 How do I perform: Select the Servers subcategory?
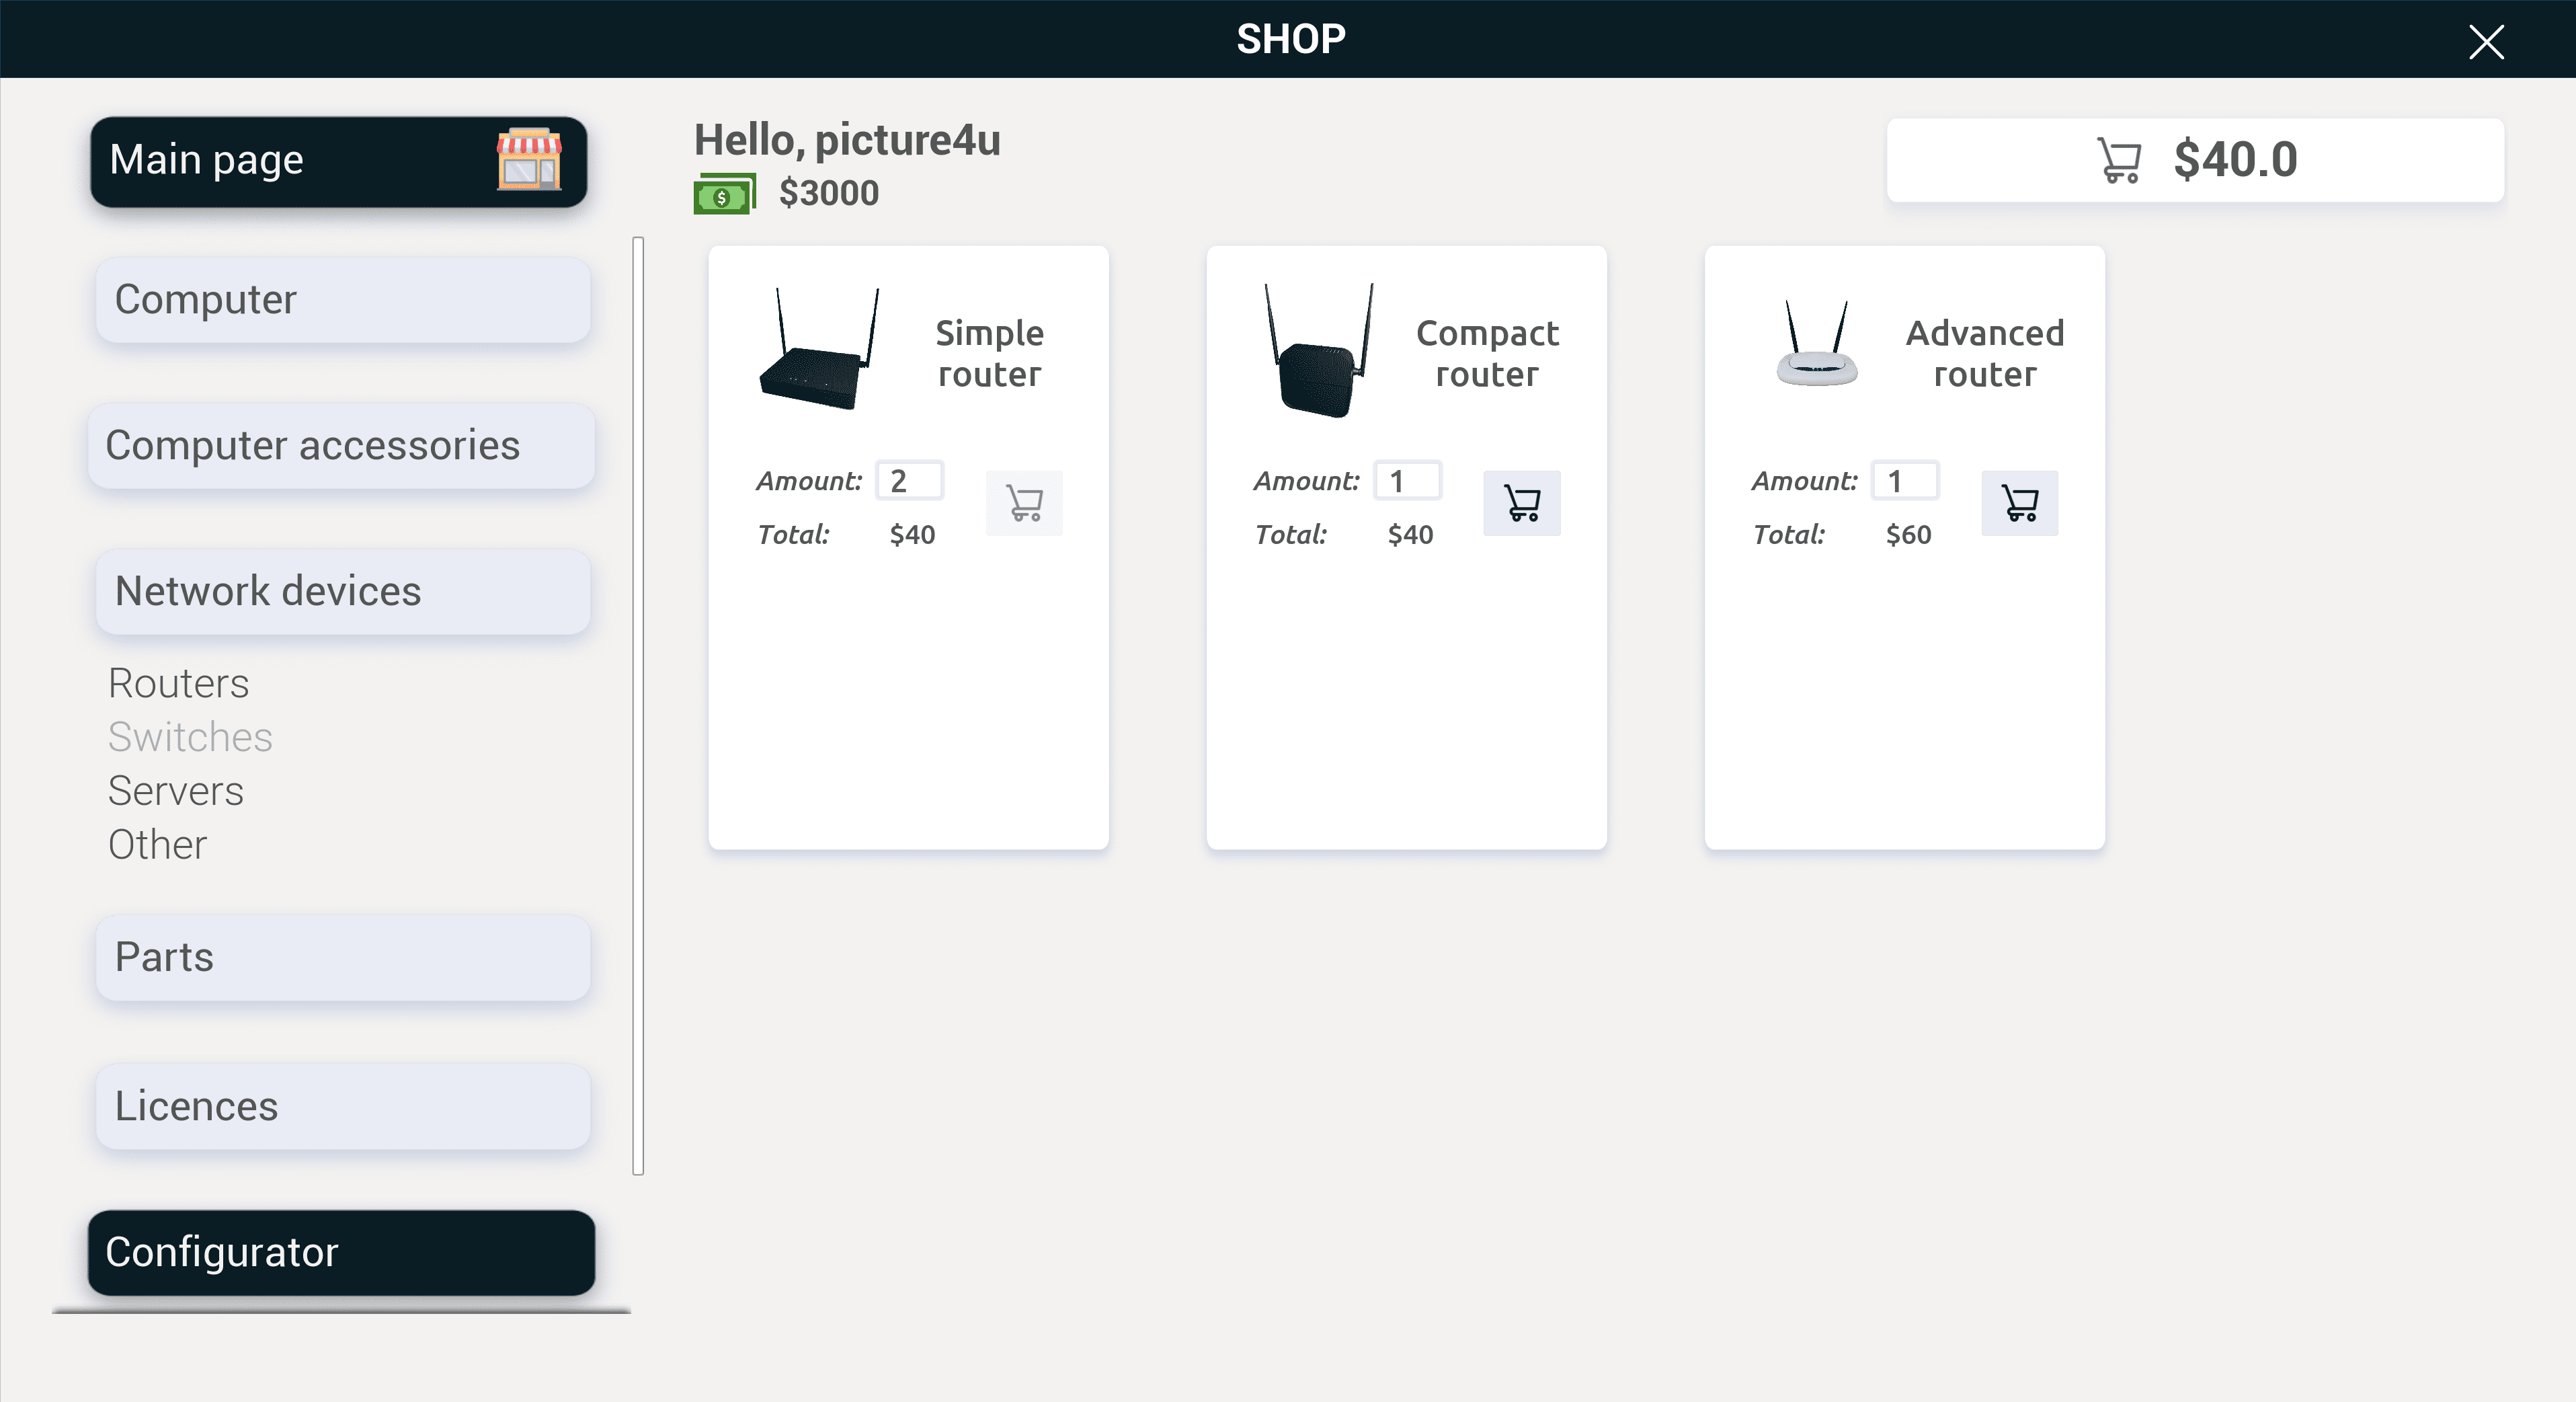pos(176,791)
